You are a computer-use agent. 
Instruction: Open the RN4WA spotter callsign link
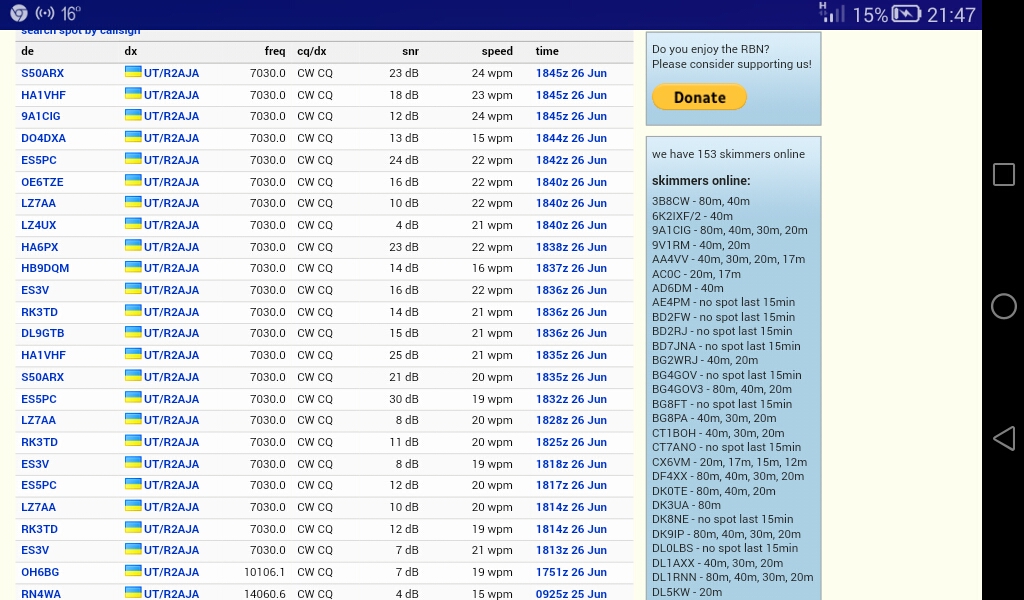[41, 593]
